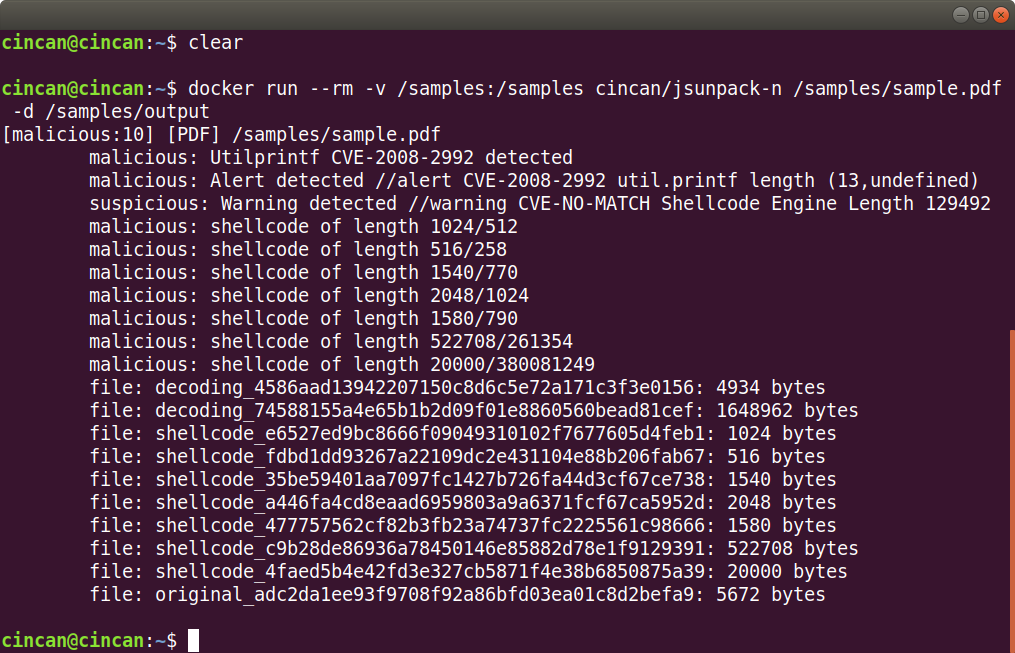Click the Utilprintf CVE-2008-2992 detected line

[x=331, y=158]
